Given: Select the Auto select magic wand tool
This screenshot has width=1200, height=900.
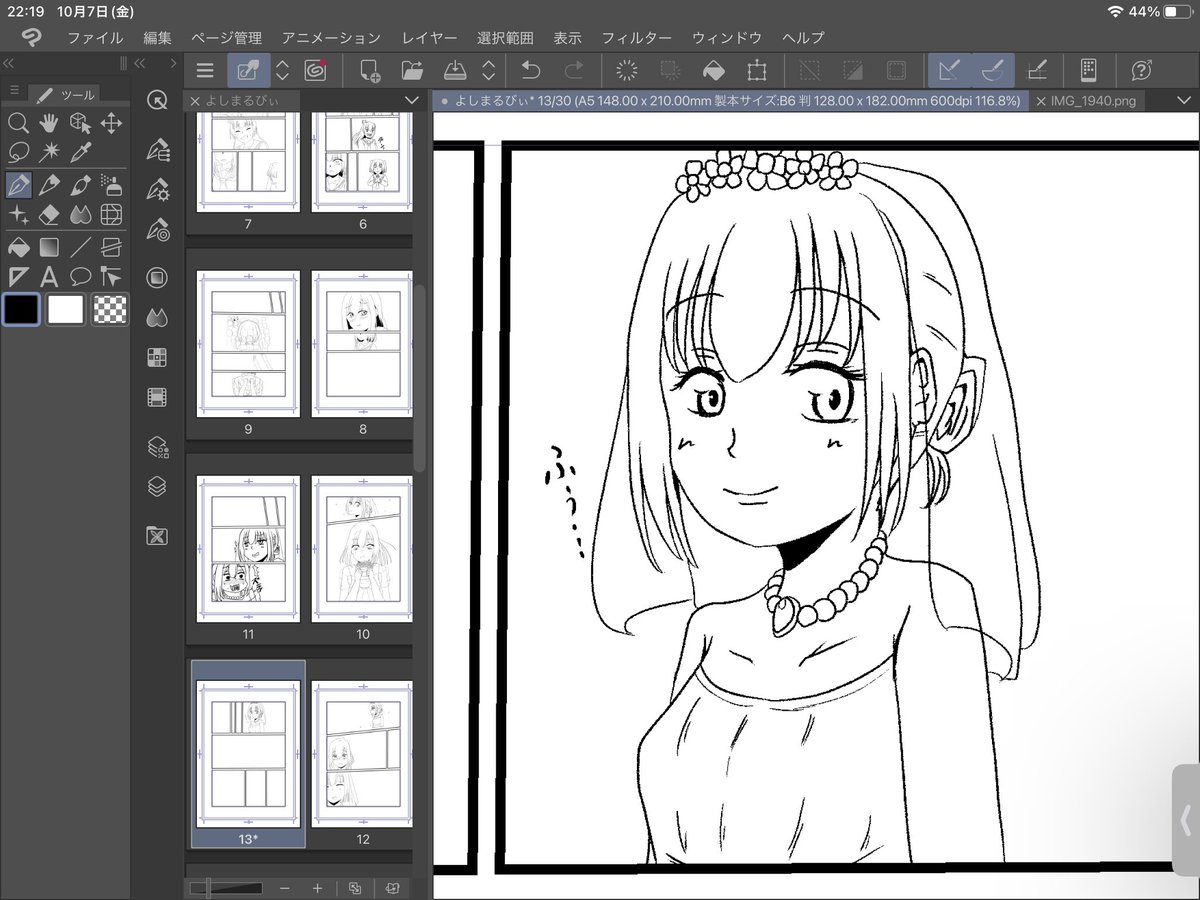Looking at the screenshot, I should pyautogui.click(x=49, y=153).
